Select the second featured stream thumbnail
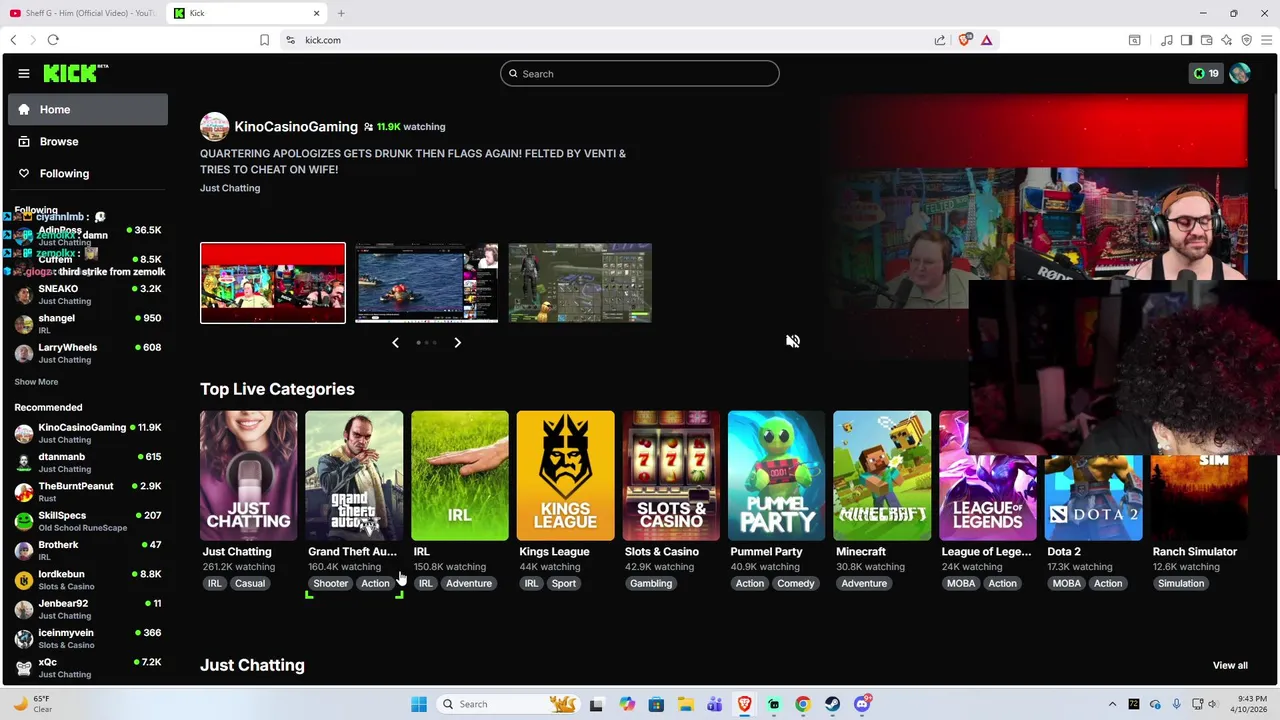Image resolution: width=1280 pixels, height=720 pixels. coord(427,283)
